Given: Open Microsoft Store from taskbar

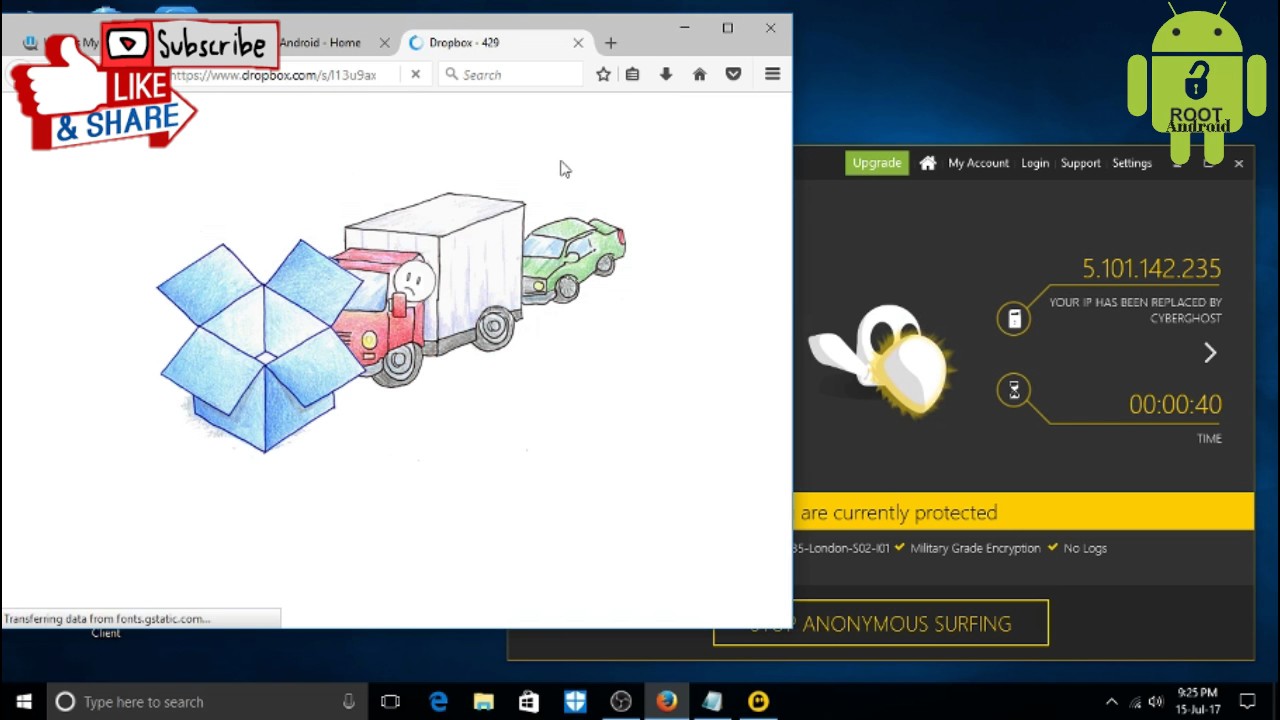Looking at the screenshot, I should pos(529,701).
